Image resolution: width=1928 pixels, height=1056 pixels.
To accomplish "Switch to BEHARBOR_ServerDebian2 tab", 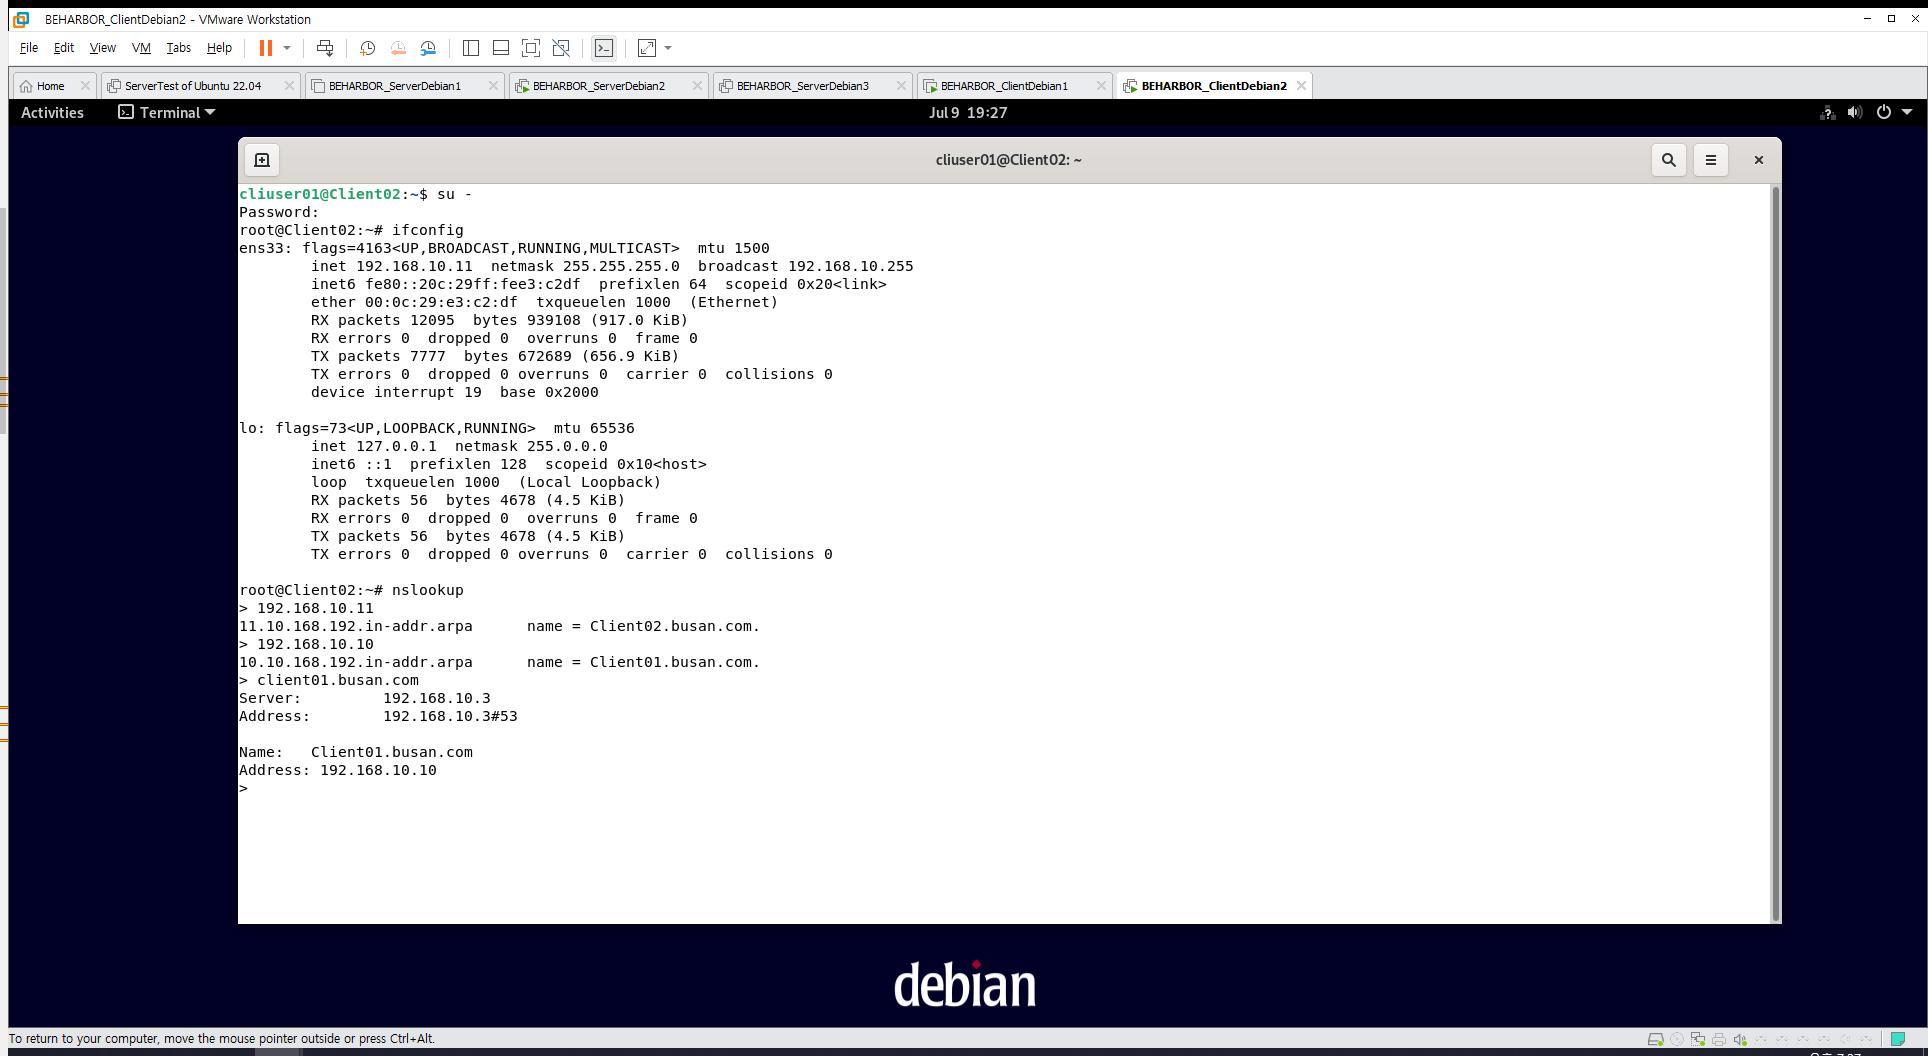I will point(598,86).
